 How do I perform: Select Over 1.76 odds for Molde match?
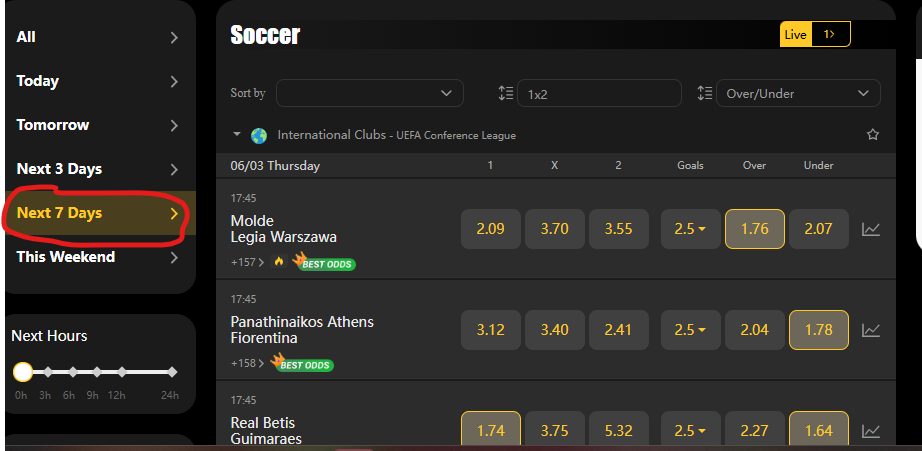pos(755,229)
